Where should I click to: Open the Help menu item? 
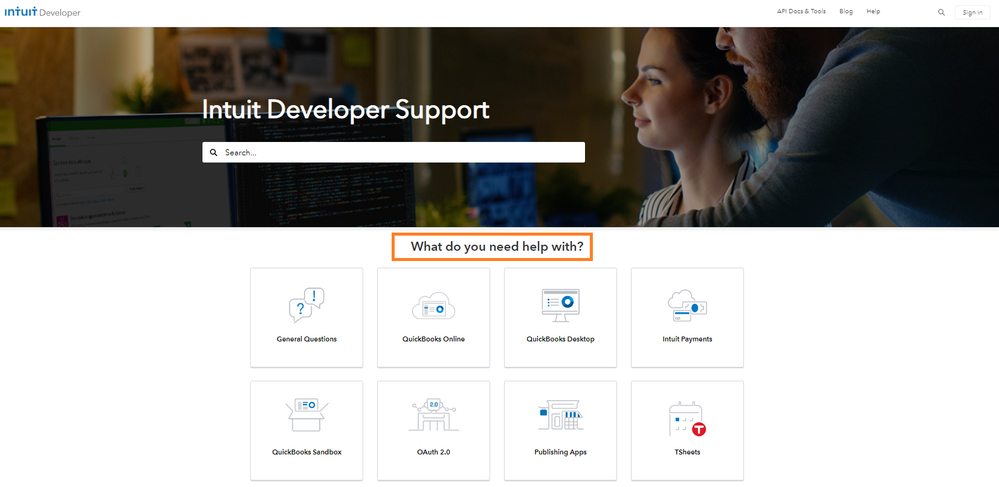873,11
